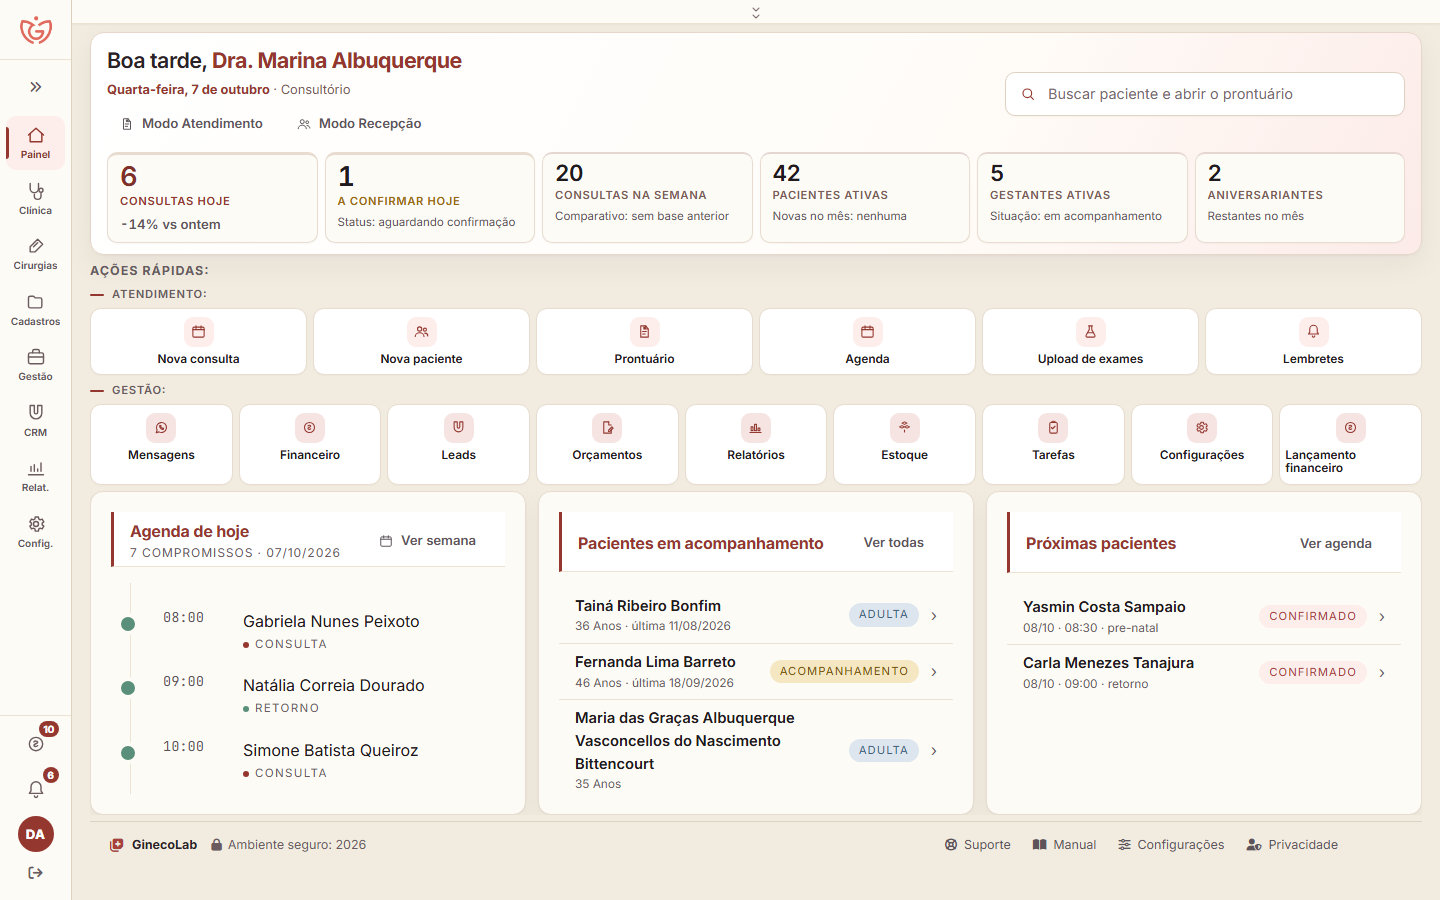1440x900 pixels.
Task: Open the Nova consulta quick action
Action: (x=198, y=342)
